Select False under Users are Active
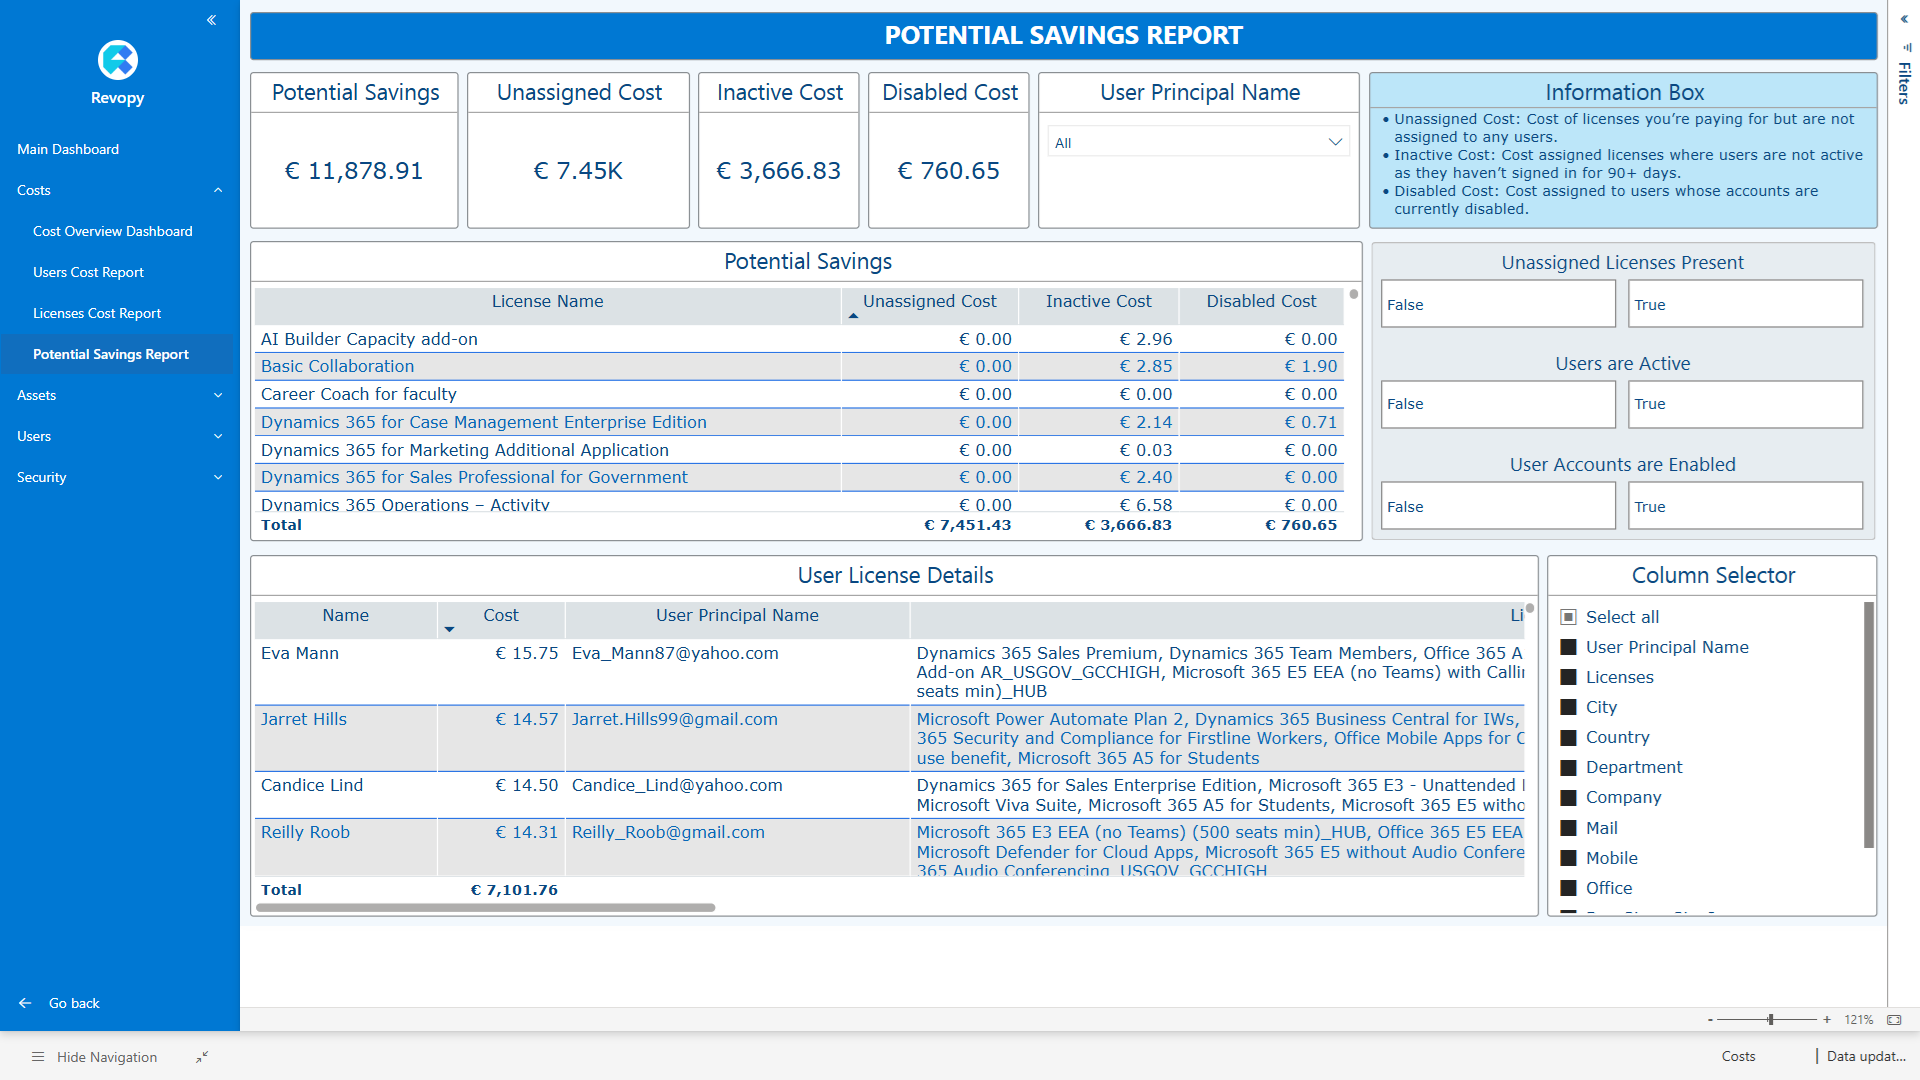The width and height of the screenshot is (1920, 1080). [x=1498, y=404]
